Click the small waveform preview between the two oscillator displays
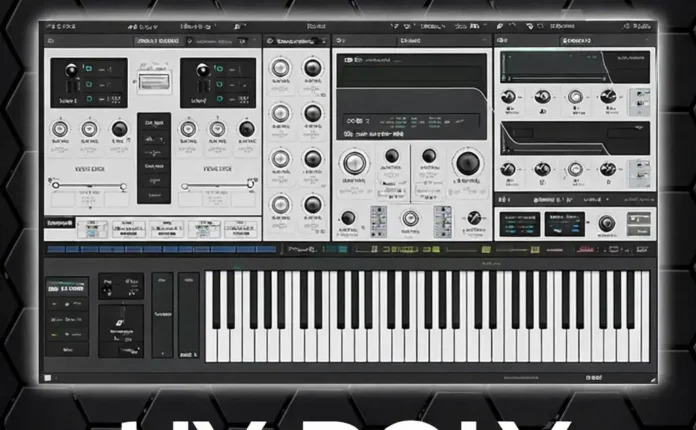Image resolution: width=696 pixels, height=430 pixels. tap(154, 82)
